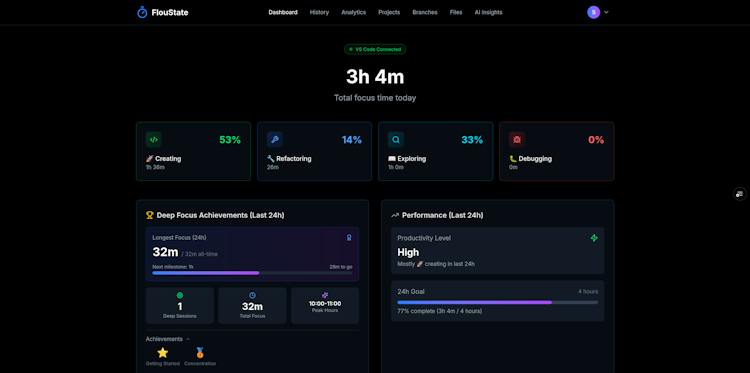Open the AI Insights tab

[488, 12]
